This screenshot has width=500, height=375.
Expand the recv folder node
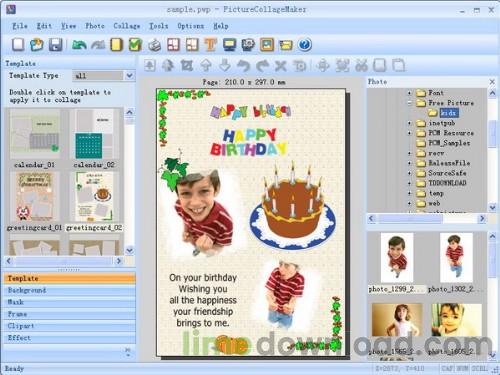click(409, 153)
